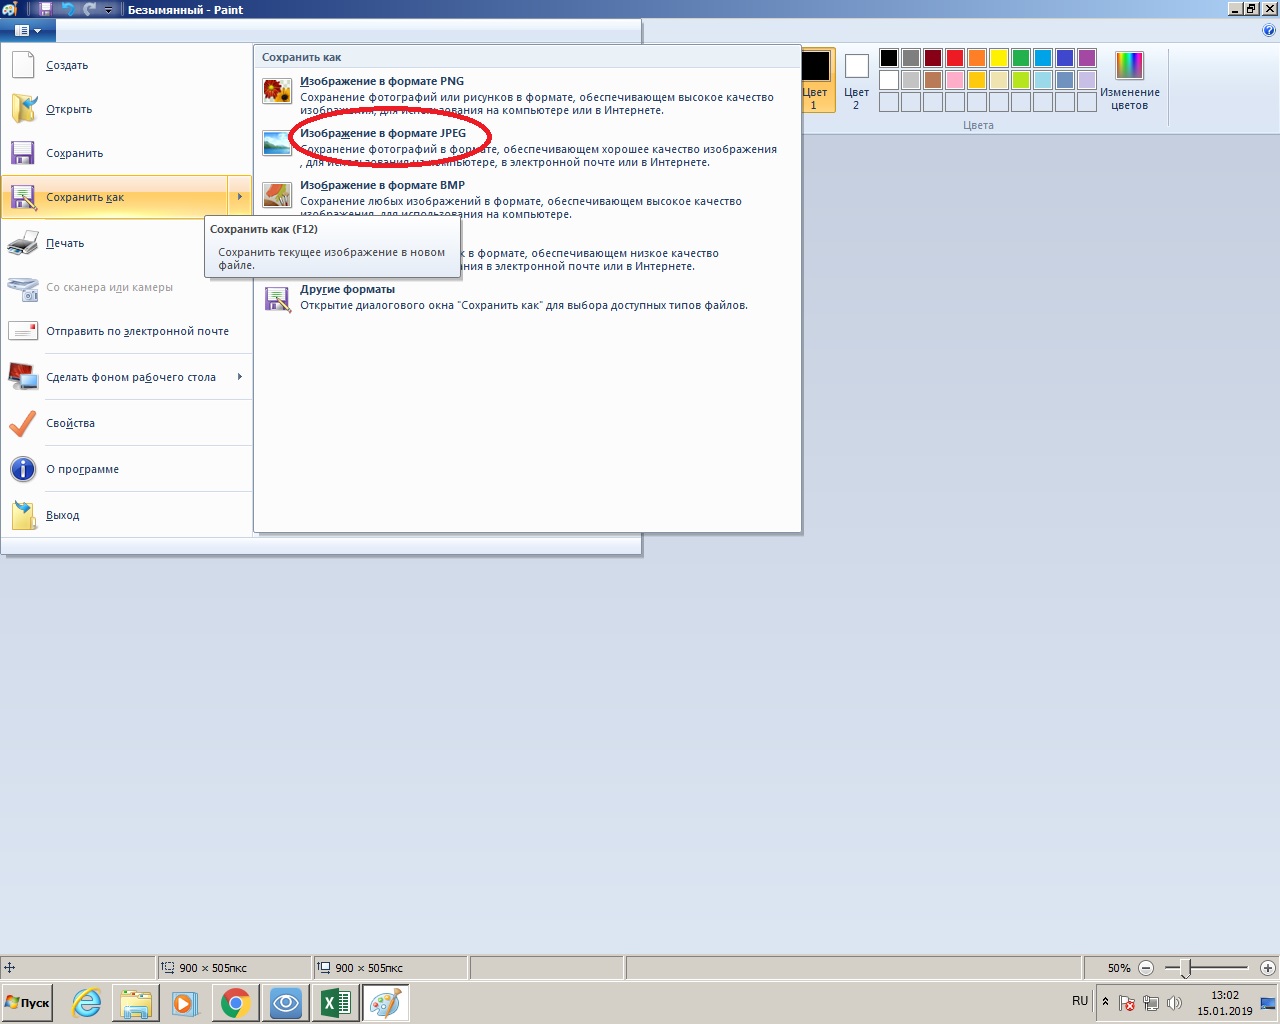The width and height of the screenshot is (1280, 1024).
Task: Click the PNG format flower icon
Action: click(277, 91)
